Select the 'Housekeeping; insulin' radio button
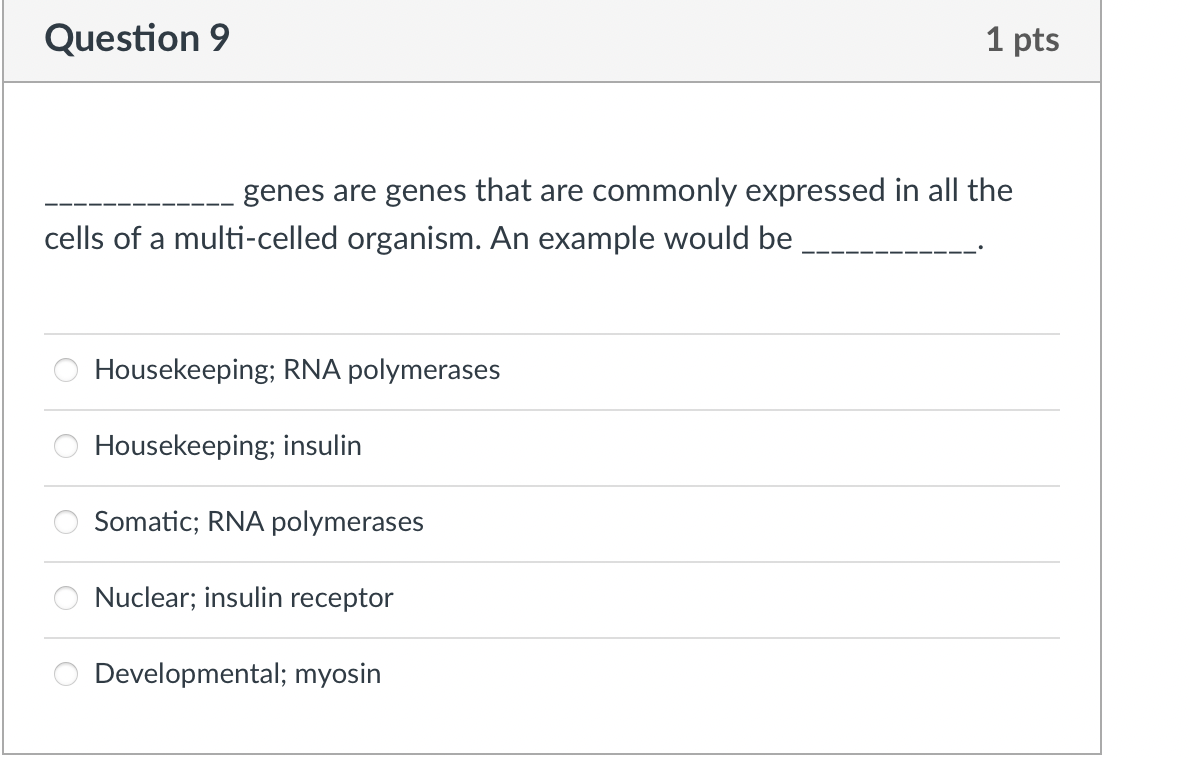Screen dimensions: 1190x758 (x=65, y=446)
